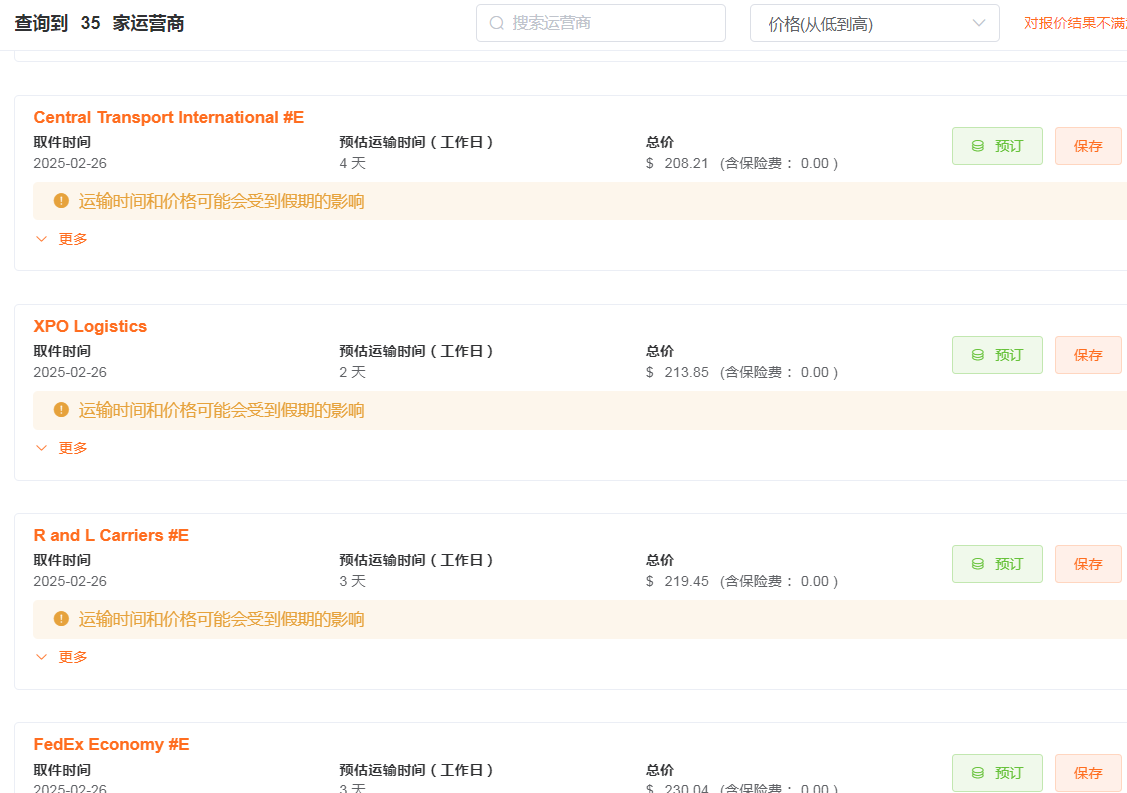This screenshot has width=1127, height=793.
Task: Click the expand chevron under Central Transport International
Action: pos(42,239)
